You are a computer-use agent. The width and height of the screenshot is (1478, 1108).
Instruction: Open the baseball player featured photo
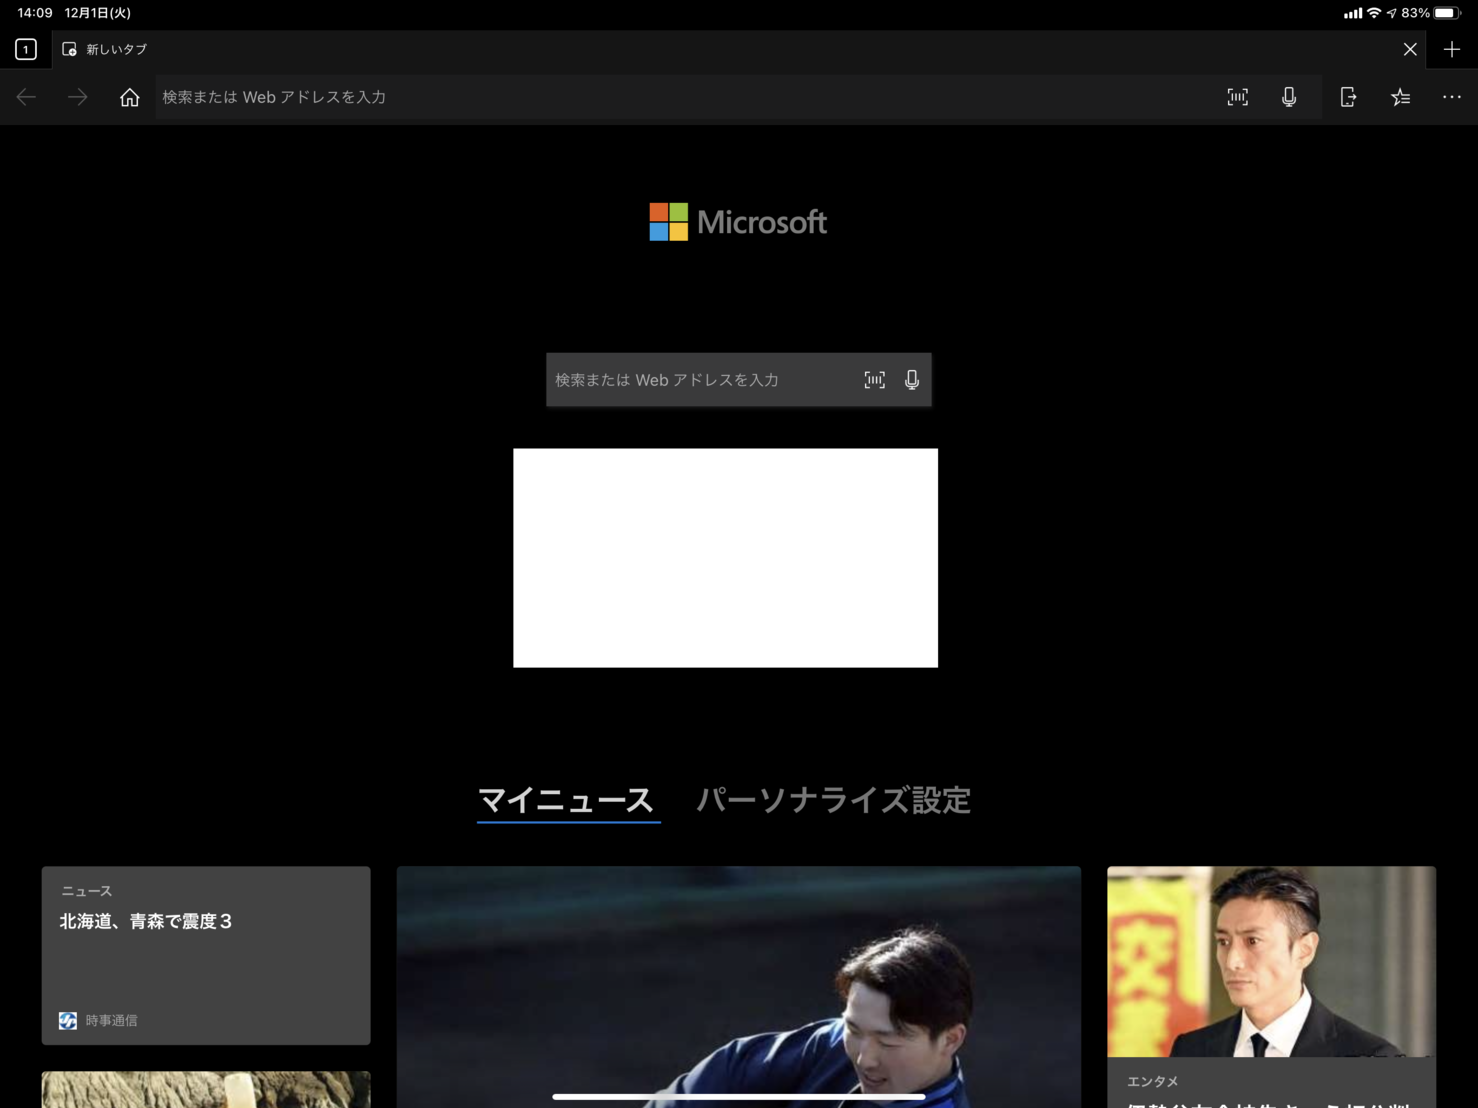739,987
